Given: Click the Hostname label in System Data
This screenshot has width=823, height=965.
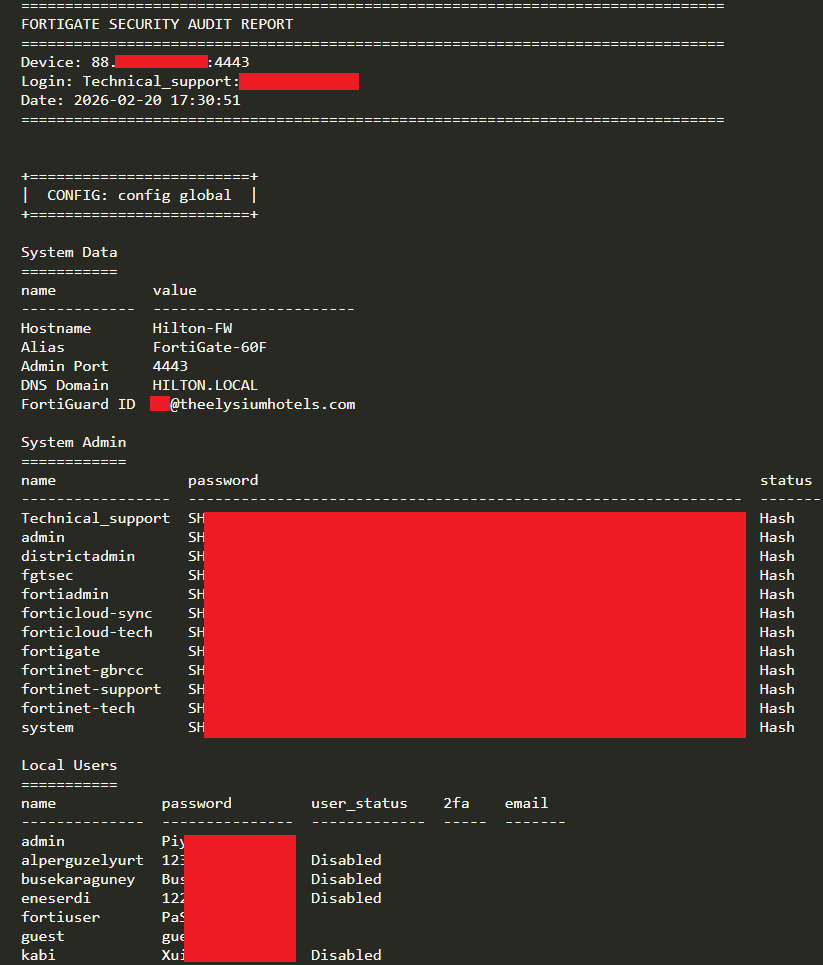Looking at the screenshot, I should (x=55, y=328).
